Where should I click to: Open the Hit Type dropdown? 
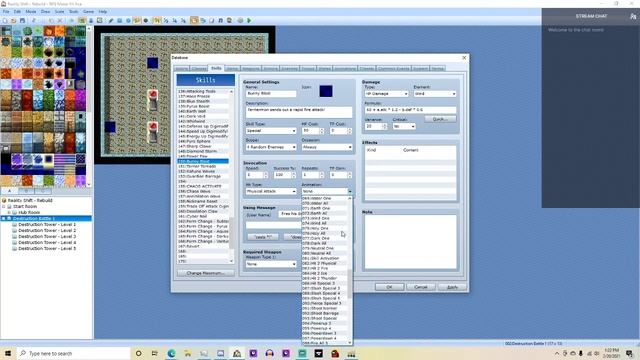[x=271, y=191]
